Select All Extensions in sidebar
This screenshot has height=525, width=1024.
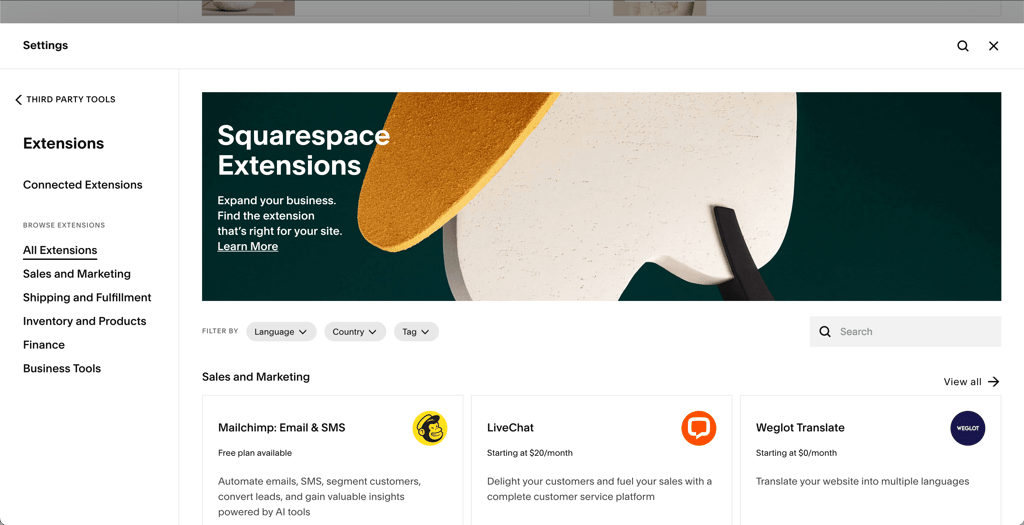(x=60, y=250)
